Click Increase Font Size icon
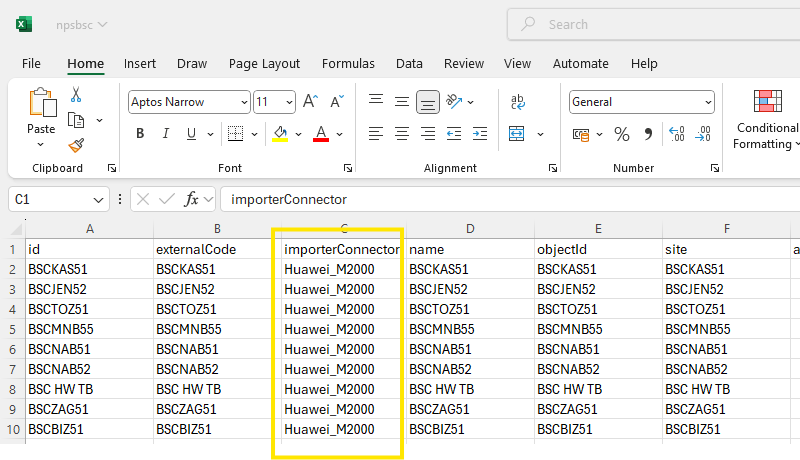 [310, 101]
